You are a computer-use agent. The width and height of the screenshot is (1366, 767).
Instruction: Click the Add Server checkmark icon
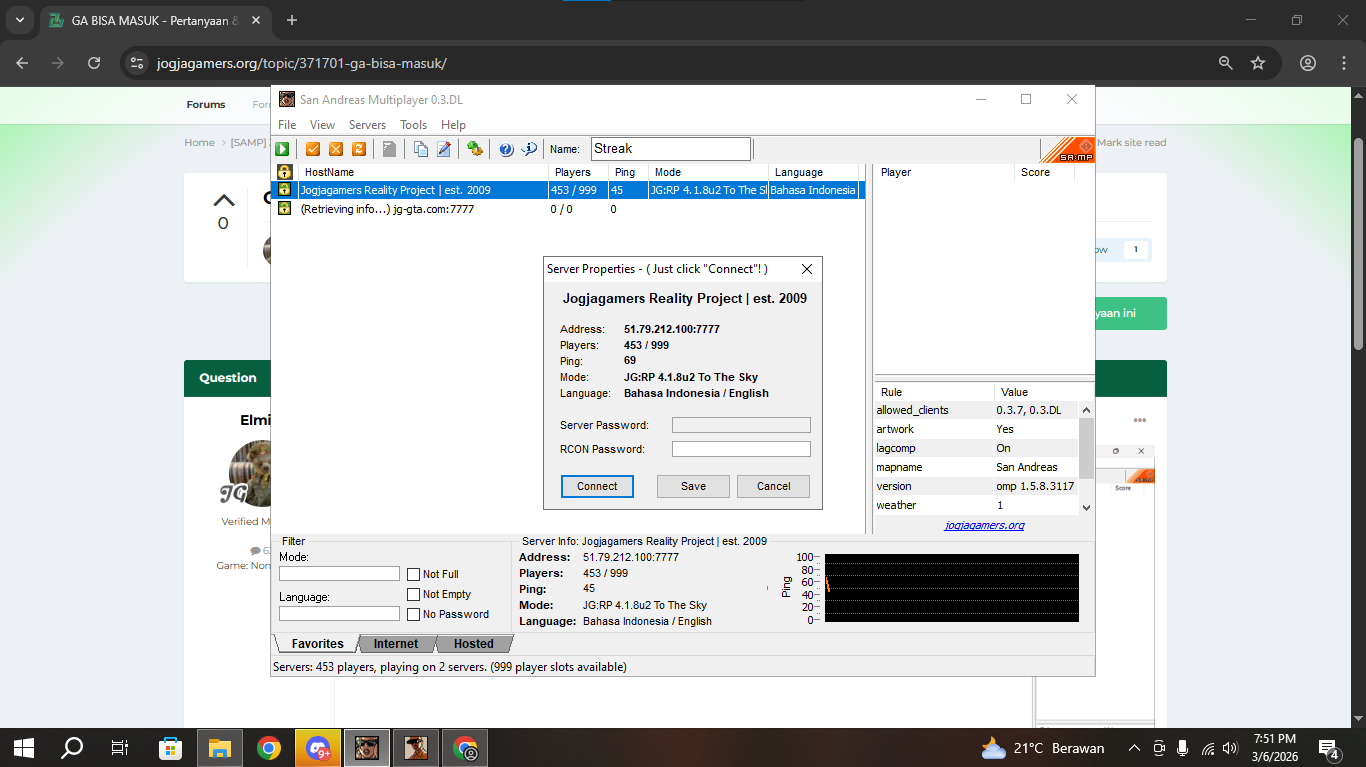(313, 149)
